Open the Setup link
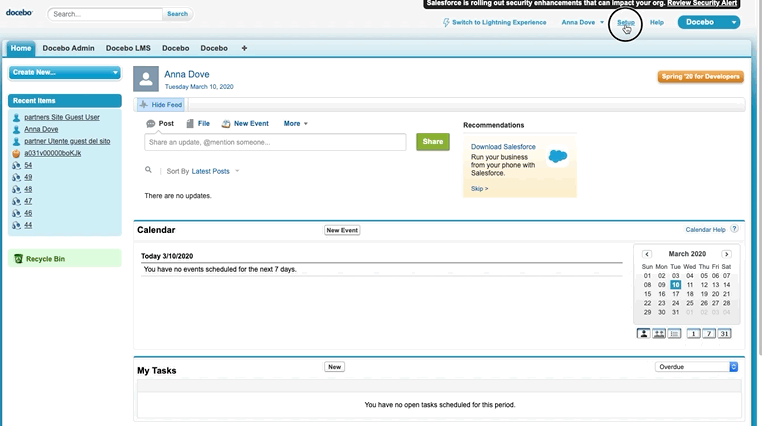762x426 pixels. pyautogui.click(x=626, y=22)
